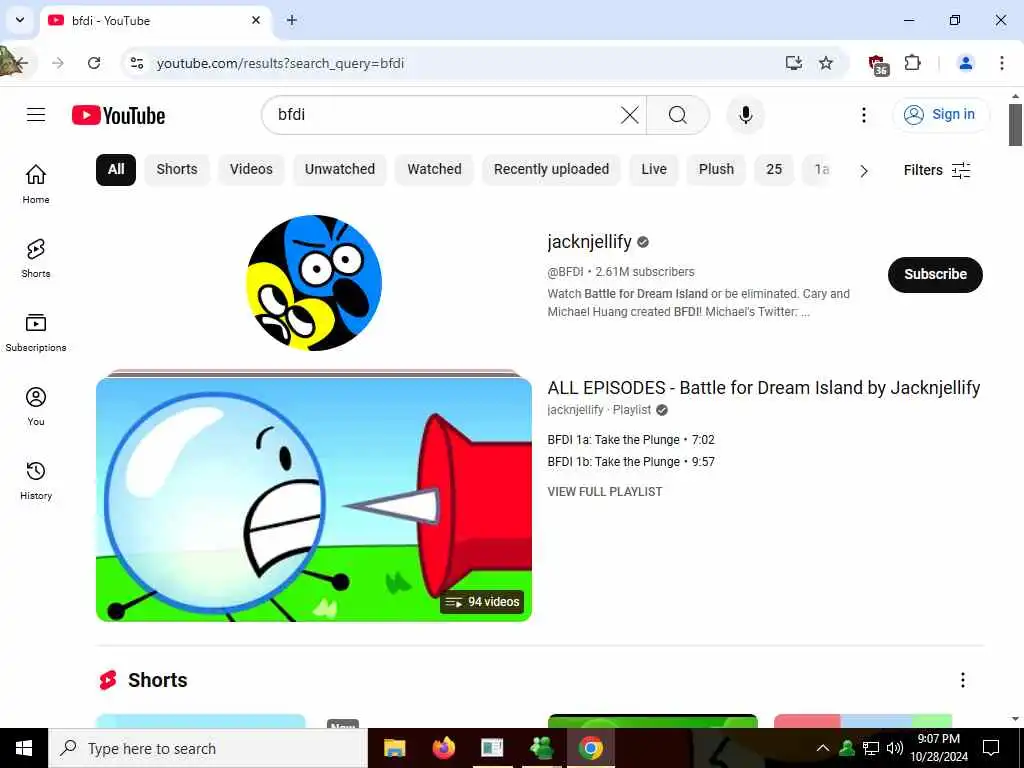Open YouTube settings three-dot menu
The image size is (1024, 768).
coord(863,115)
